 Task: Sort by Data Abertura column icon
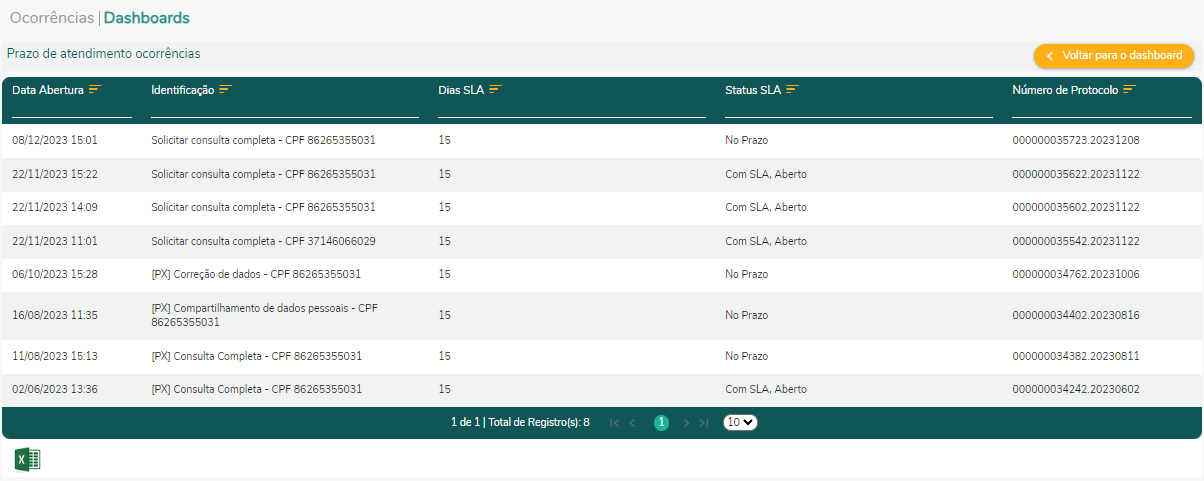95,90
